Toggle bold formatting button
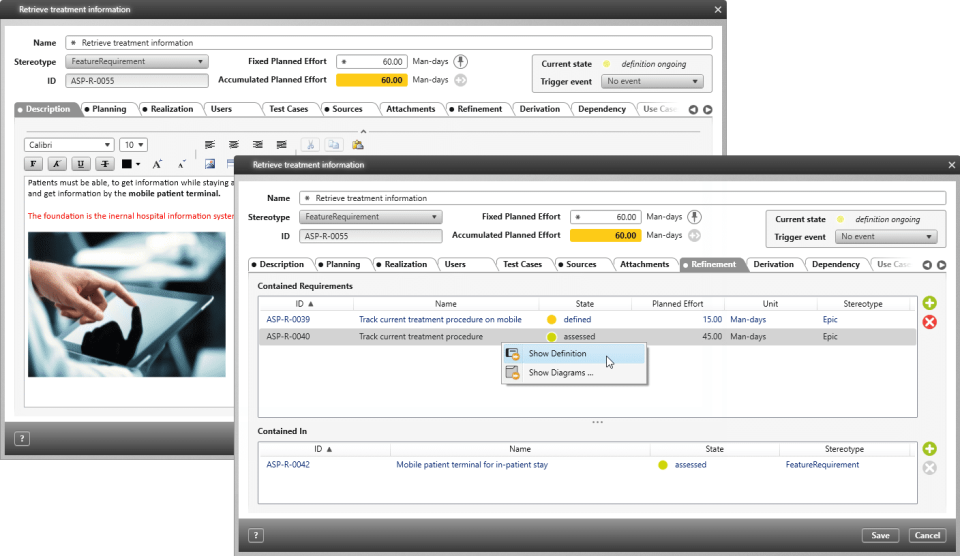Viewport: 960px width, 556px height. coord(33,164)
